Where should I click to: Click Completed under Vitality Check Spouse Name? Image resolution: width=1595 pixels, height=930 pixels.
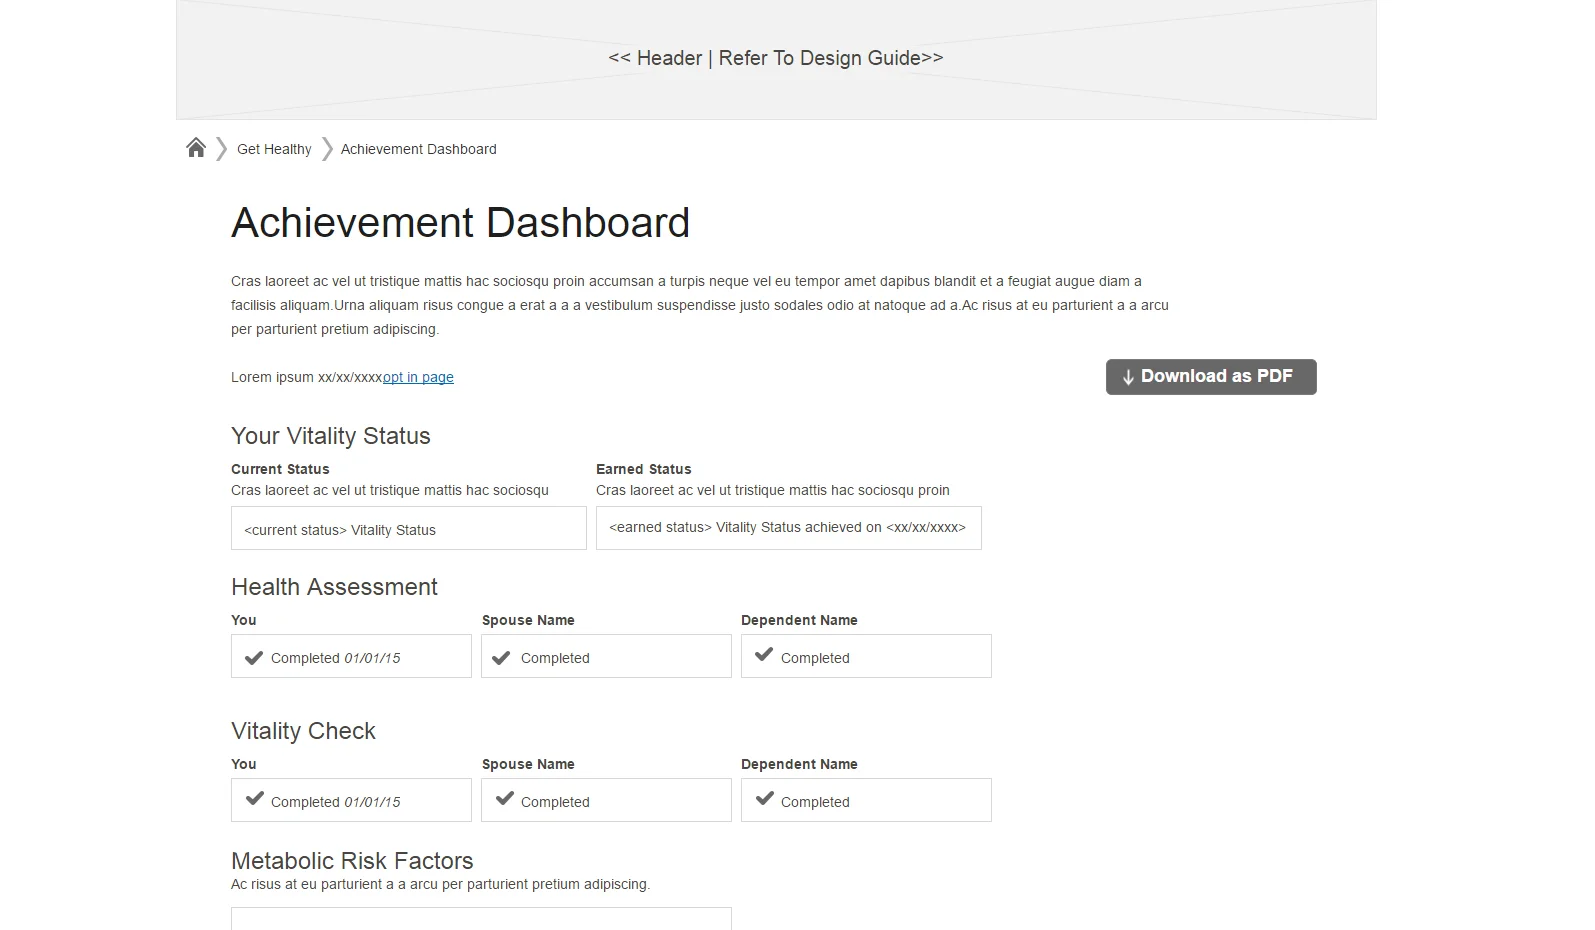click(555, 802)
